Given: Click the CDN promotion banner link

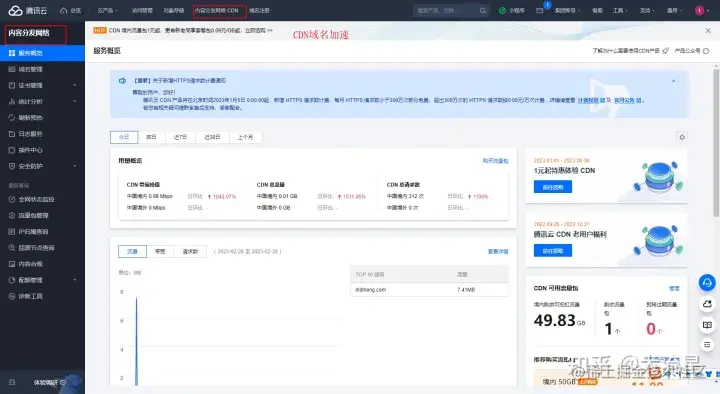Looking at the screenshot, I should pyautogui.click(x=191, y=30).
